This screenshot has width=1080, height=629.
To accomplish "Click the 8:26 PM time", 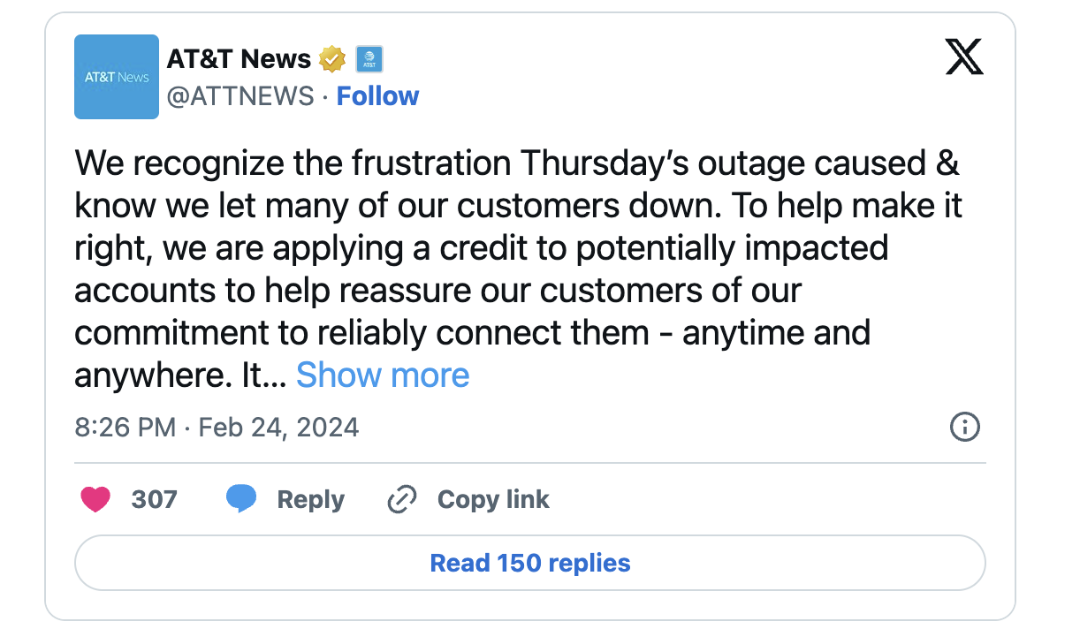I will point(125,428).
